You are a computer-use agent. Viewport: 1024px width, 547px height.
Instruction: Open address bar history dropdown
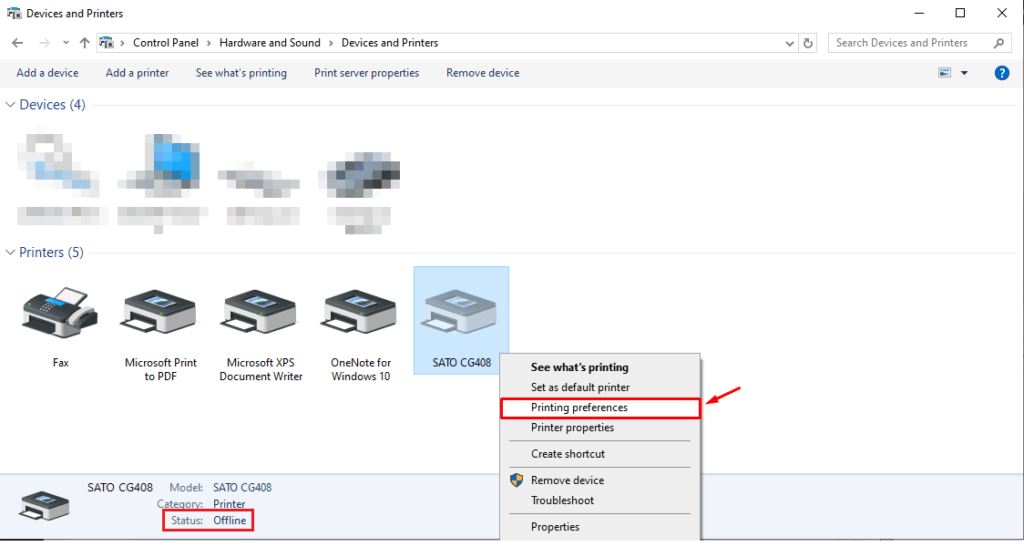(x=790, y=43)
